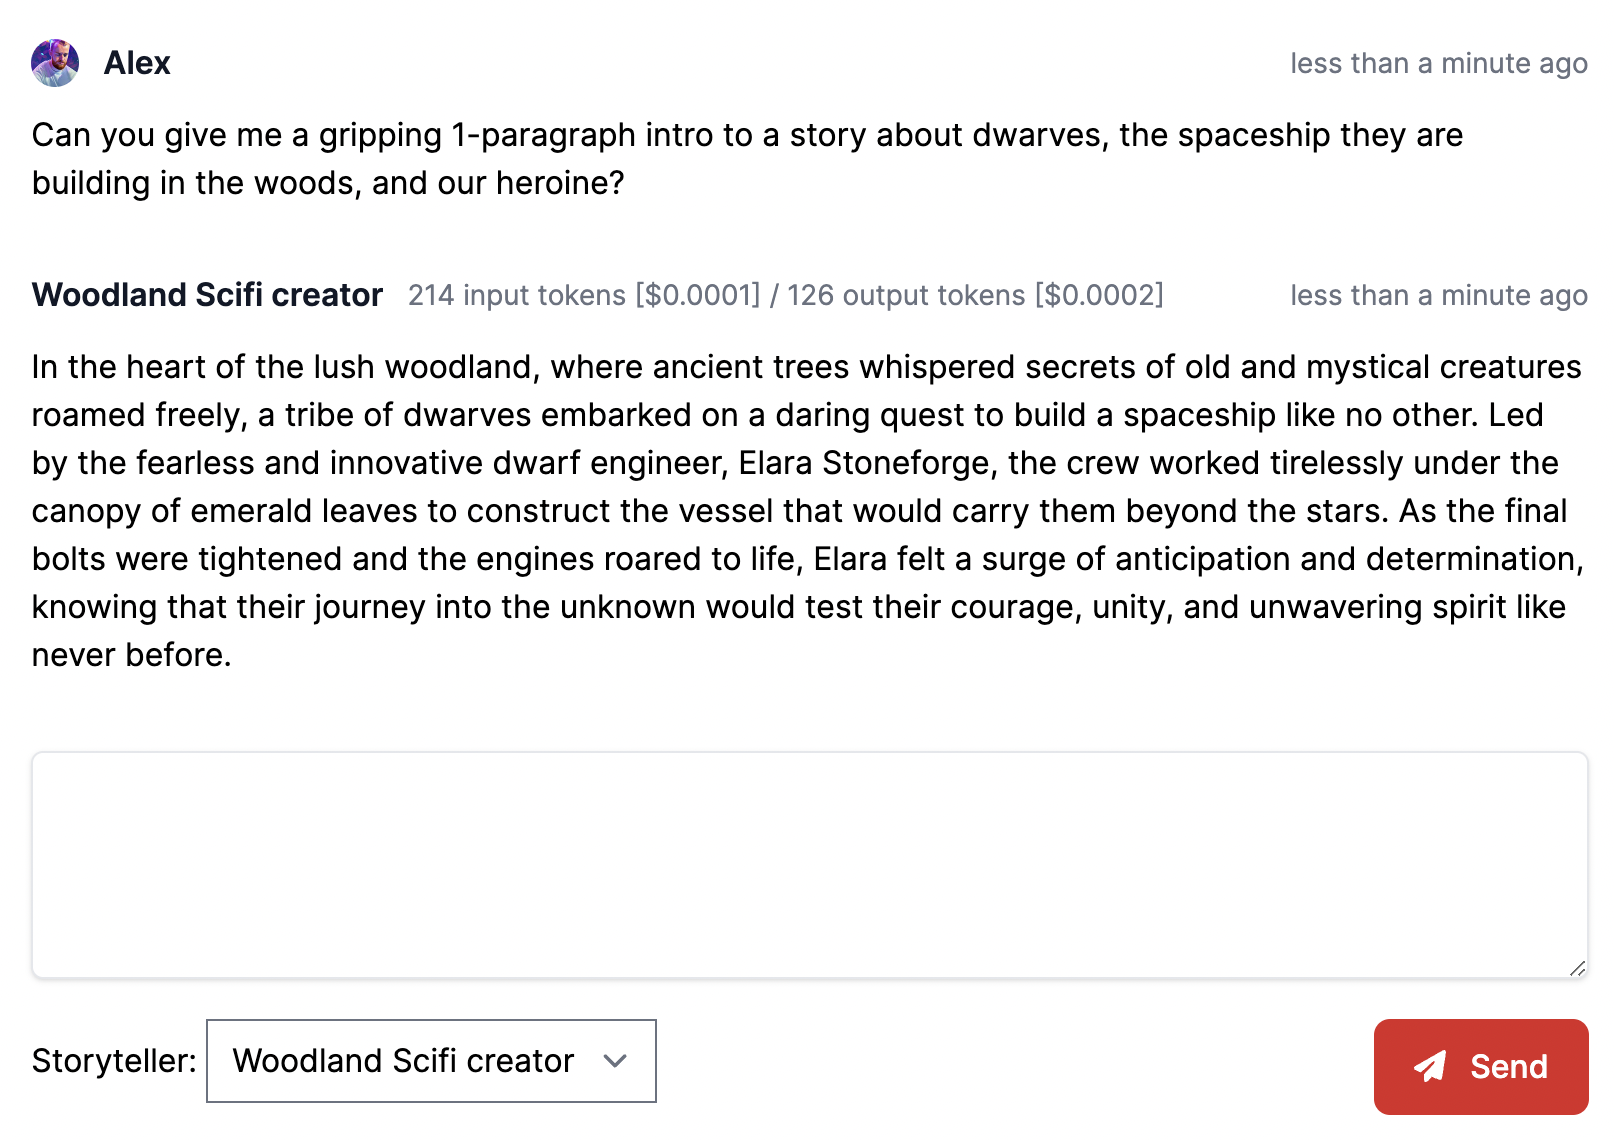This screenshot has height=1140, width=1614.
Task: Click the timestamp on Alex's message
Action: pos(1438,63)
